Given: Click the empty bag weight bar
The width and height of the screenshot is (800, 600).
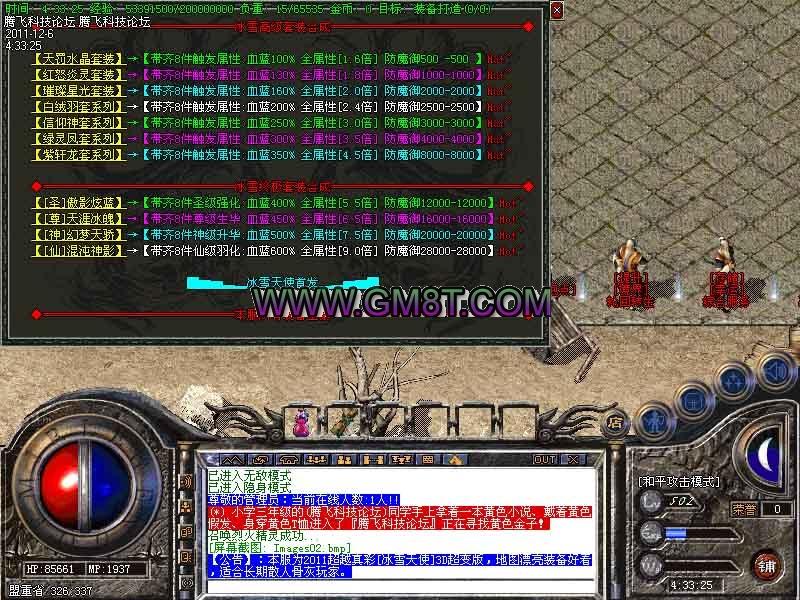Looking at the screenshot, I should click(x=701, y=566).
